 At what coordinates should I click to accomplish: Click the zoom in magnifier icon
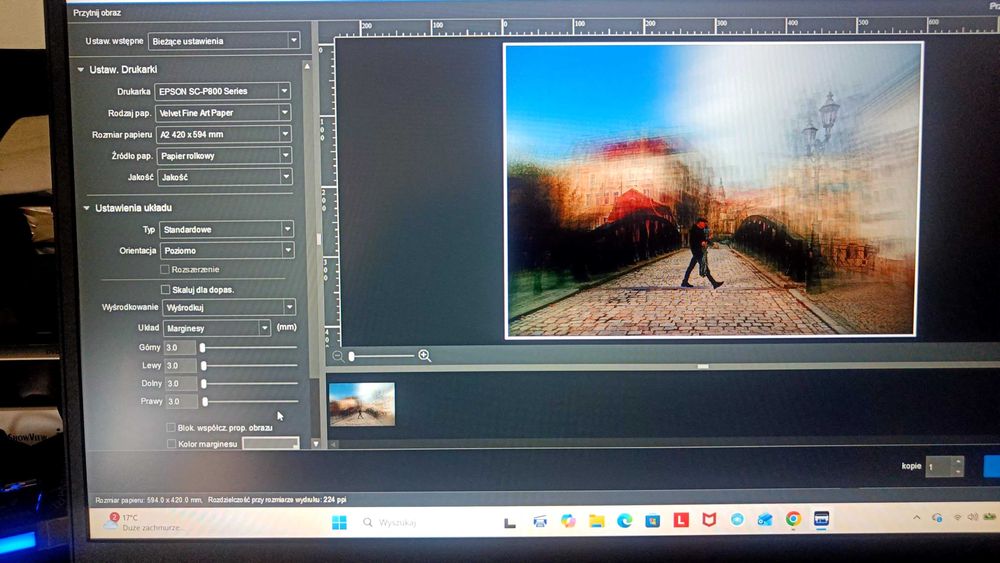(424, 356)
